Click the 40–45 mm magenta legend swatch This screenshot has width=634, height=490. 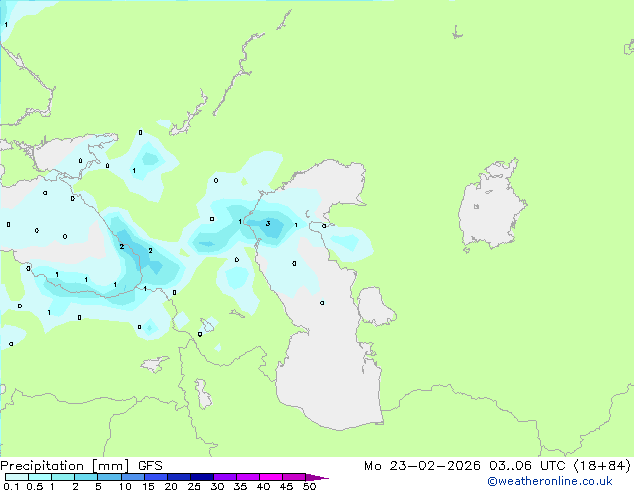271,477
